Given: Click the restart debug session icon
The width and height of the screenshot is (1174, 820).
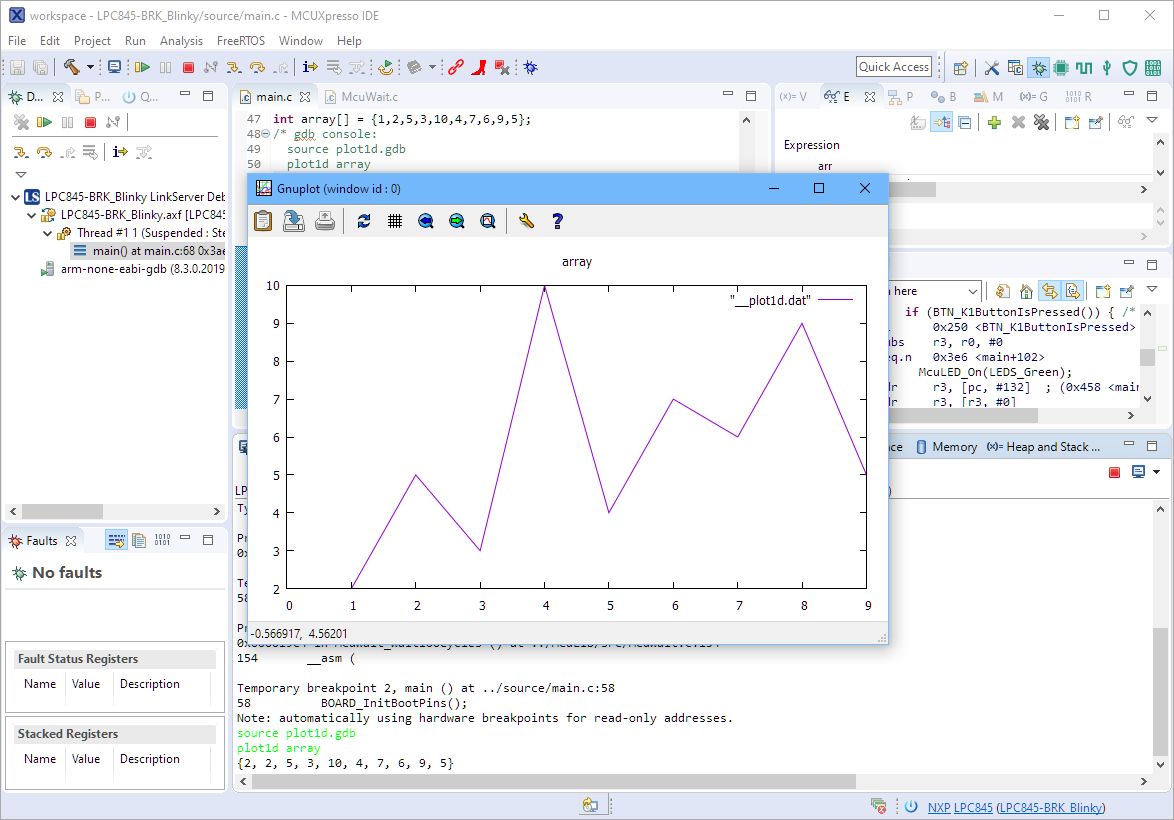Looking at the screenshot, I should click(x=386, y=67).
